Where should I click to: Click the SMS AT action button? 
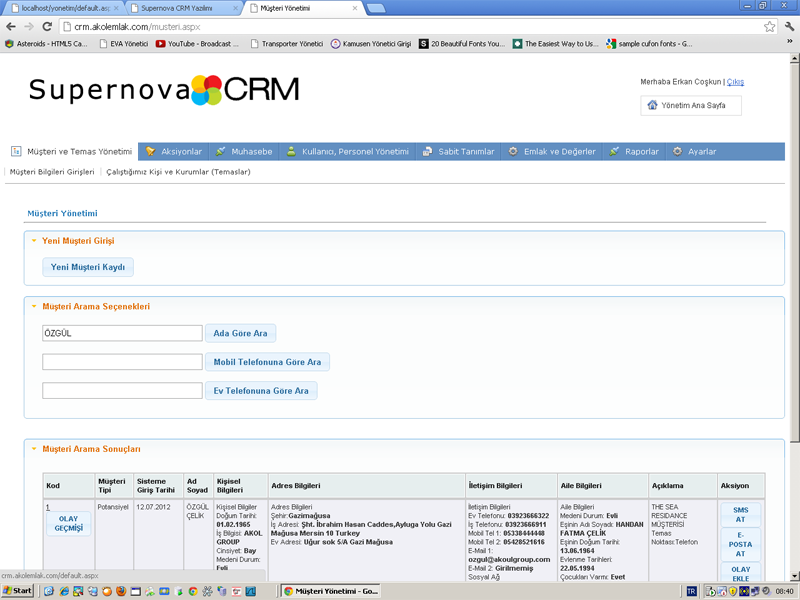pyautogui.click(x=740, y=515)
